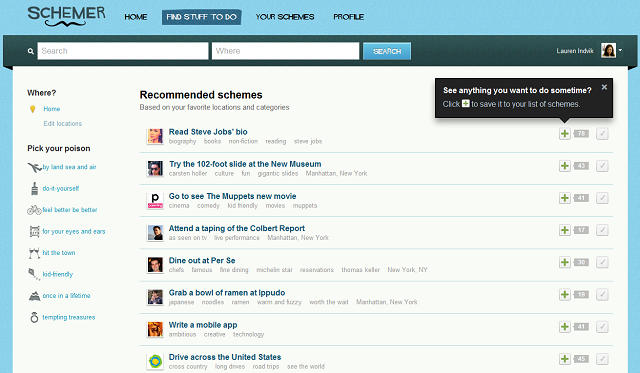The width and height of the screenshot is (640, 373).
Task: Open the tempting treasures category link
Action: (x=69, y=317)
